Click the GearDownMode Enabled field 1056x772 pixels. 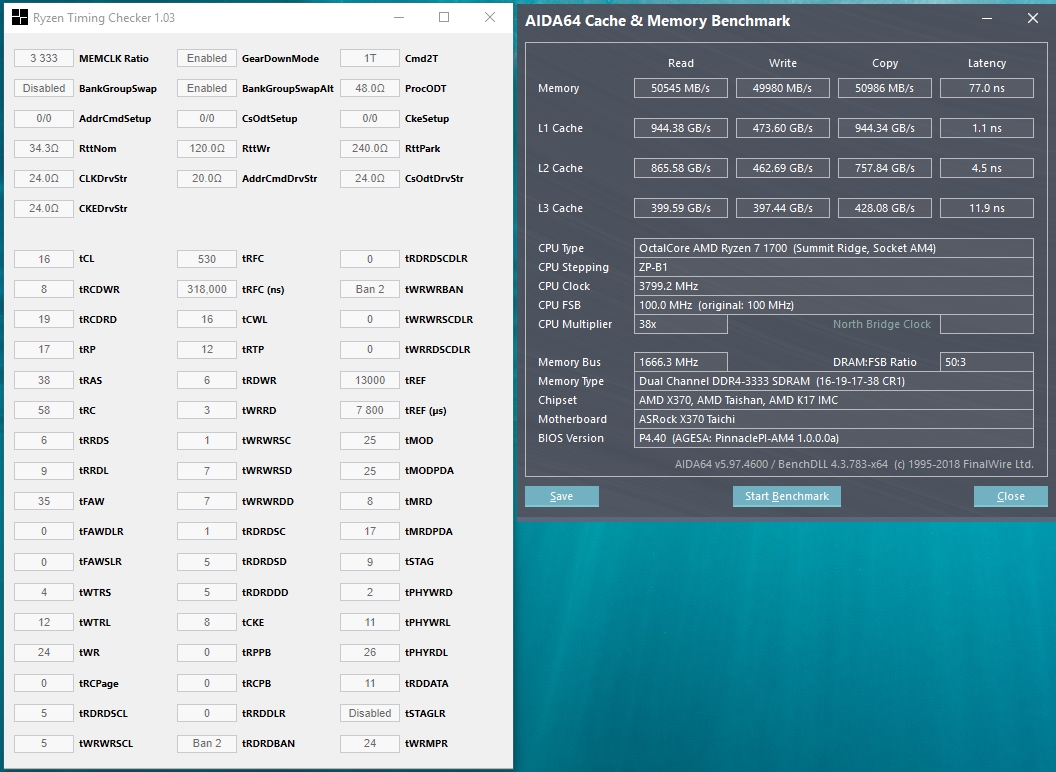point(207,59)
